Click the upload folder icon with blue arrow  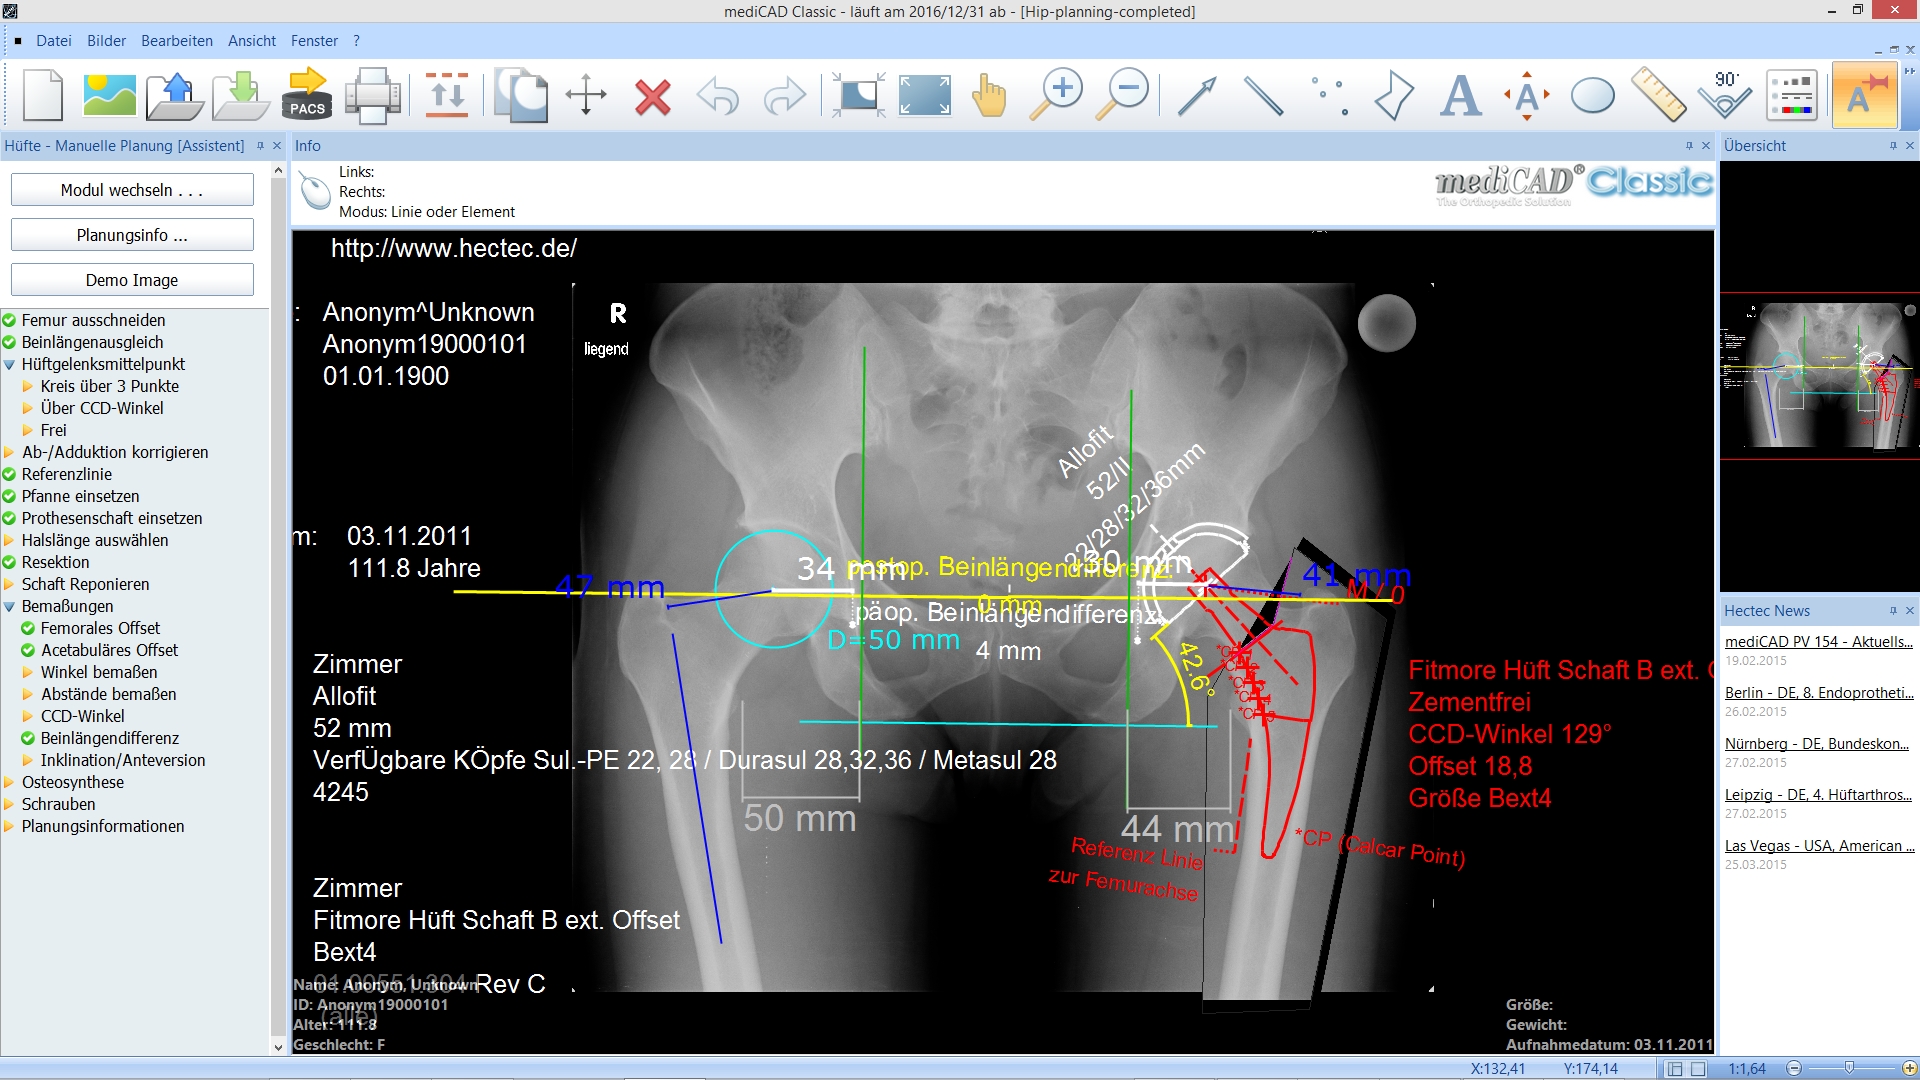click(175, 96)
